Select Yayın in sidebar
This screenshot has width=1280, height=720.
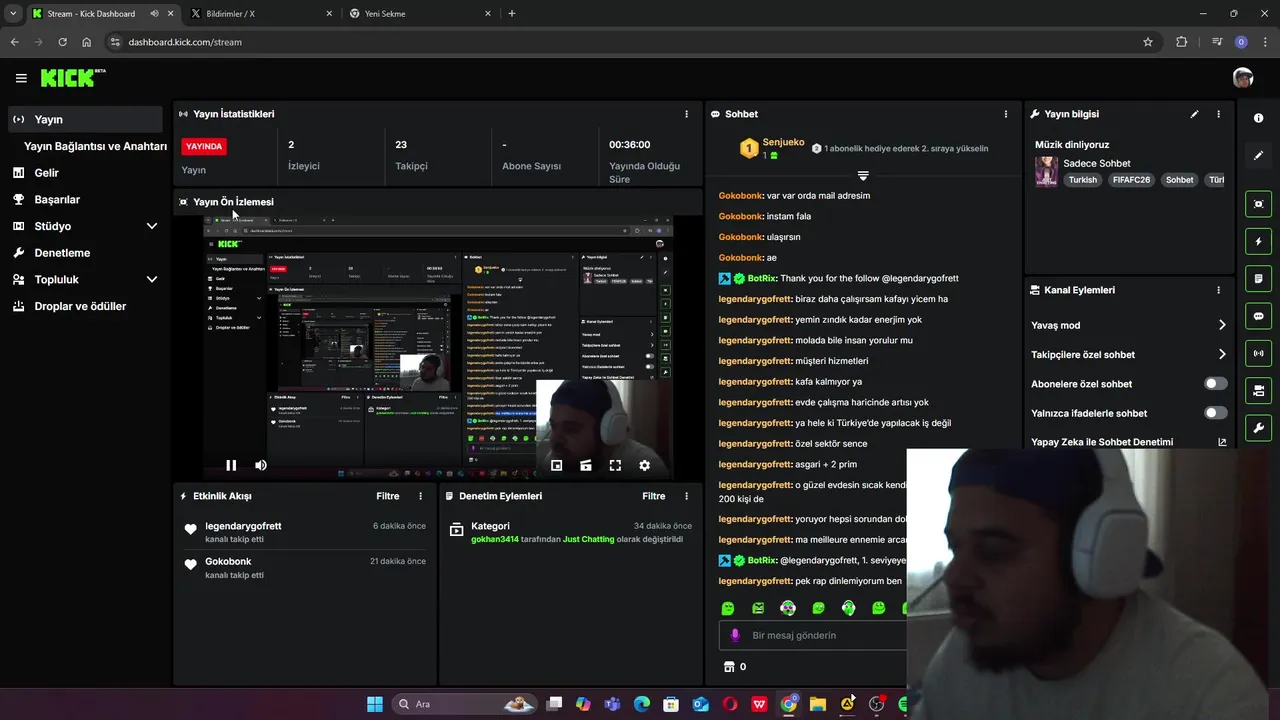click(85, 119)
